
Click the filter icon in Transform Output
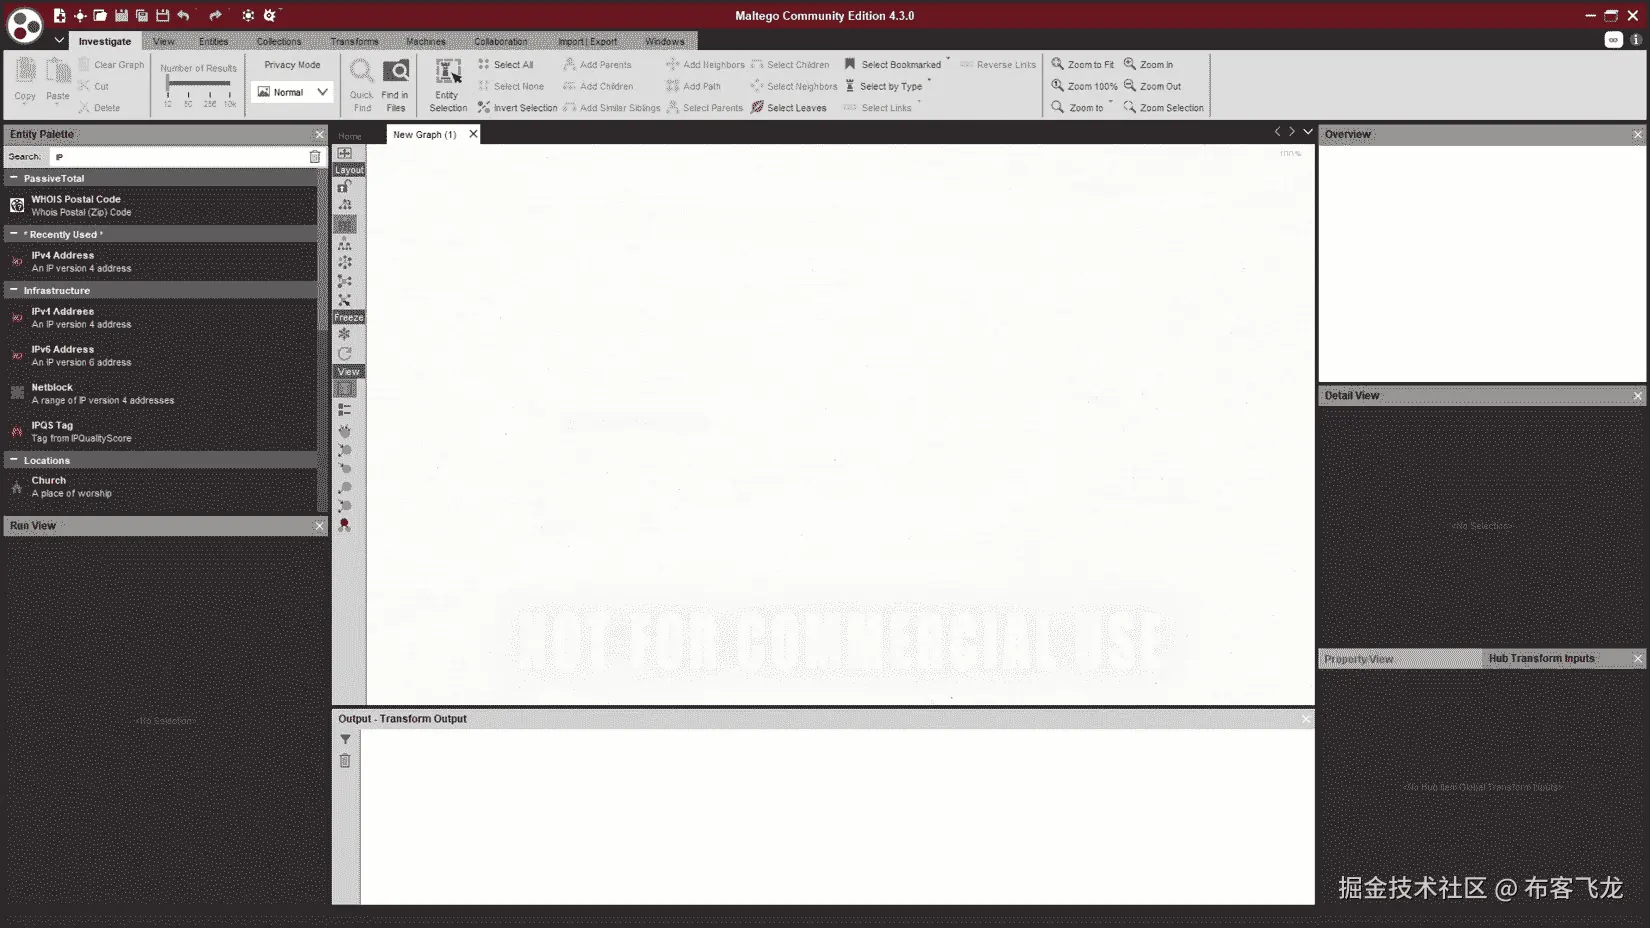(x=345, y=740)
